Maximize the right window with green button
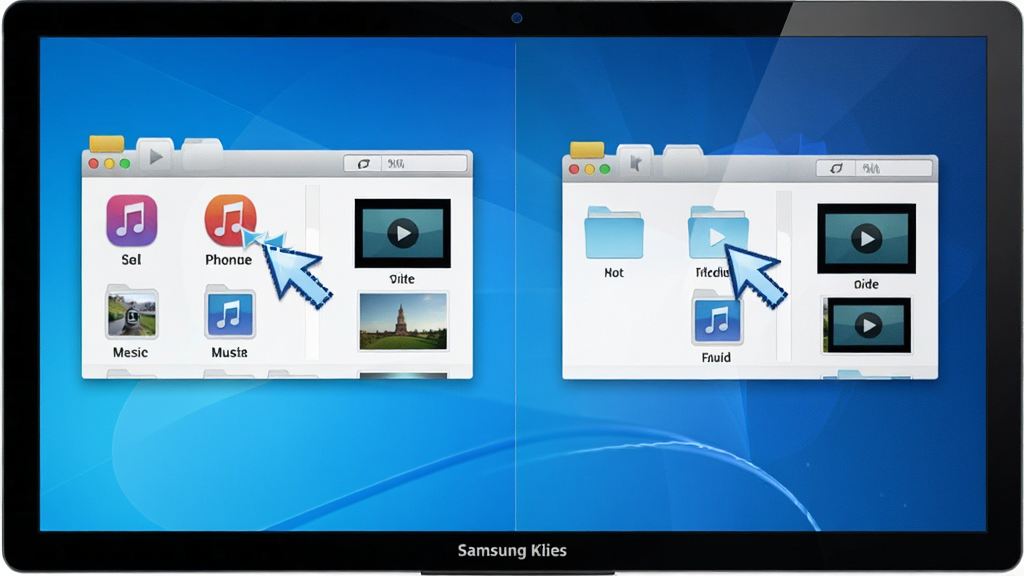This screenshot has width=1024, height=576. tap(605, 169)
